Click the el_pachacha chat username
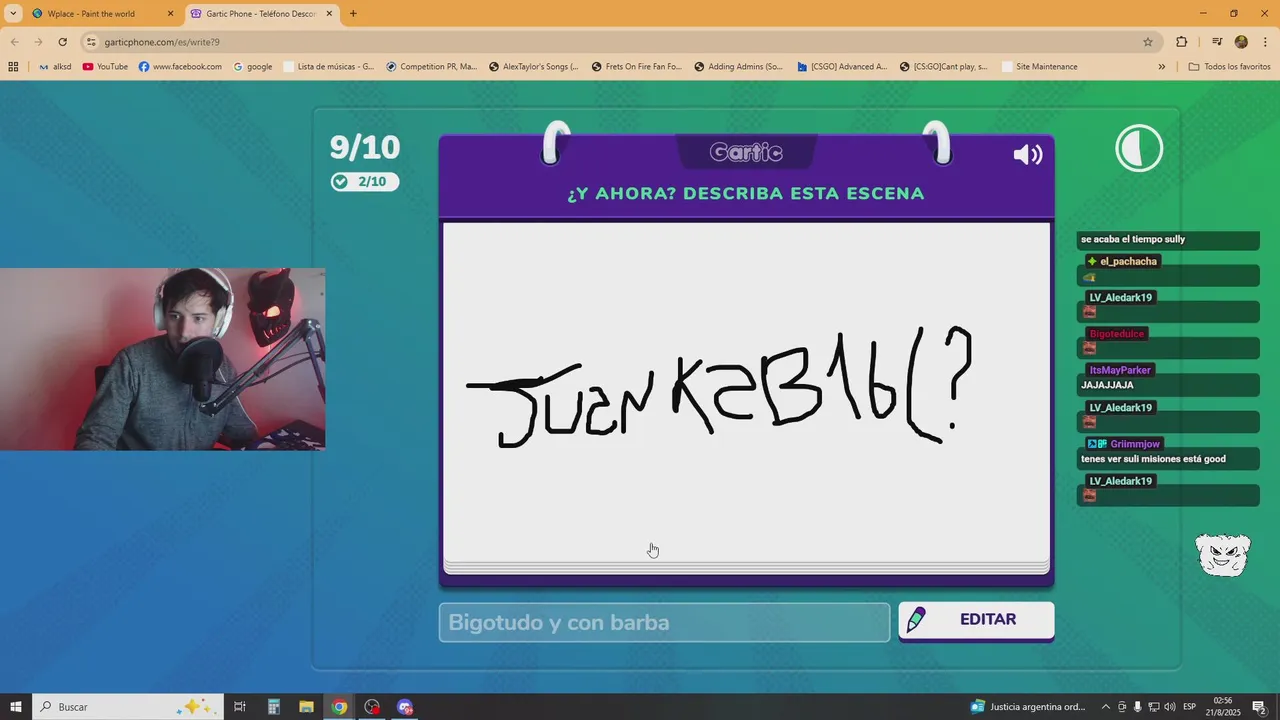 pos(1128,261)
